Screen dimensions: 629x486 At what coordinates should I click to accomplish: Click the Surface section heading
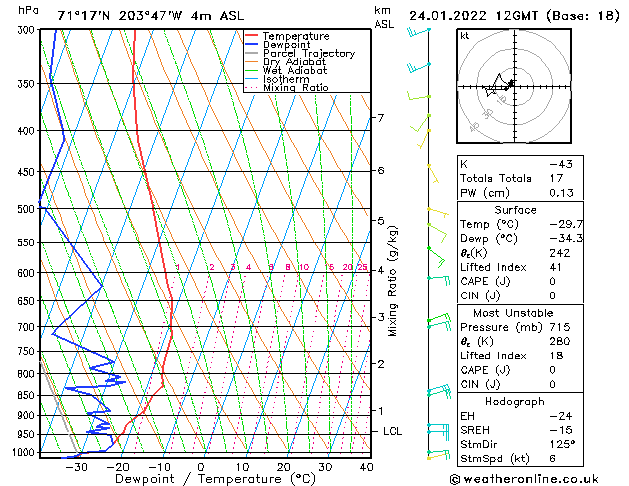515,210
